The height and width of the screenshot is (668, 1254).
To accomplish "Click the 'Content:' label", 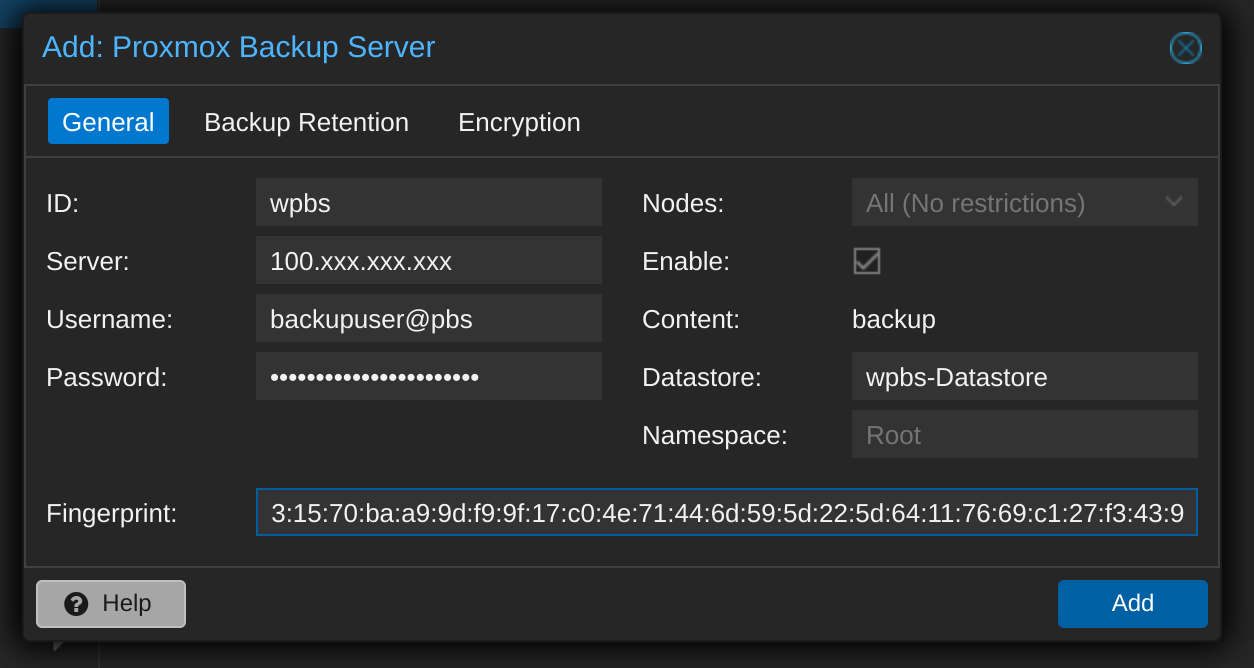I will [691, 320].
